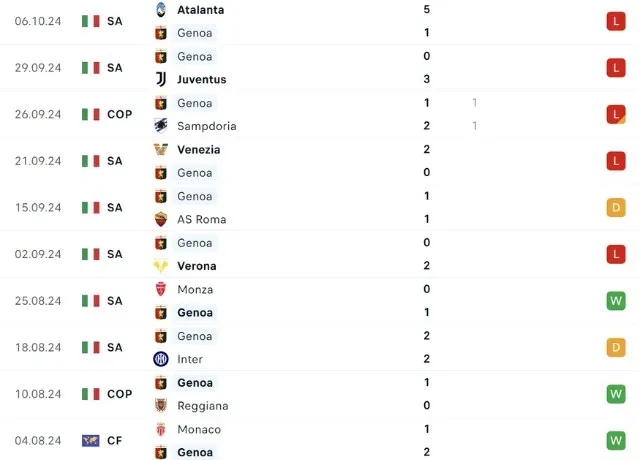Click the flag icon beside CF
Viewport: 640px width, 460px height.
pyautogui.click(x=91, y=441)
